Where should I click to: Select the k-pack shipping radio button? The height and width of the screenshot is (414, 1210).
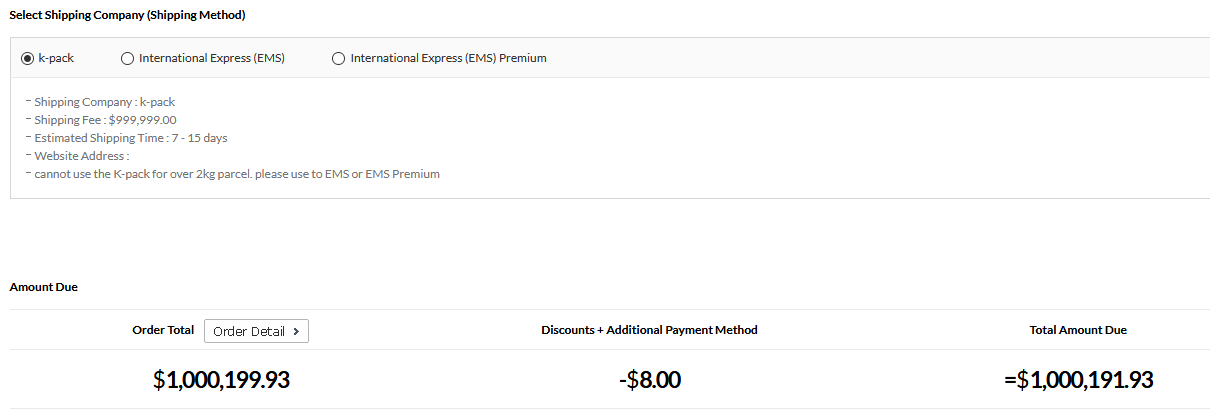click(x=28, y=58)
